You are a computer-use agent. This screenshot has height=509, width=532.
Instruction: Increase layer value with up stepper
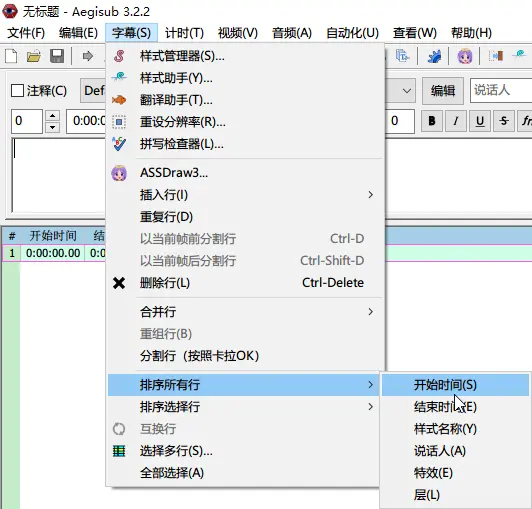[x=52, y=115]
